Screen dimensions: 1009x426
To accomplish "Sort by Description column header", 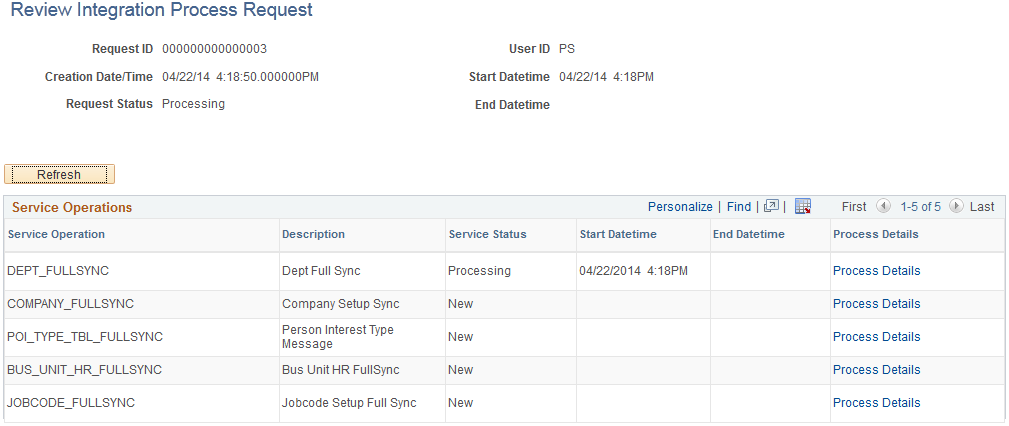I will pyautogui.click(x=313, y=234).
